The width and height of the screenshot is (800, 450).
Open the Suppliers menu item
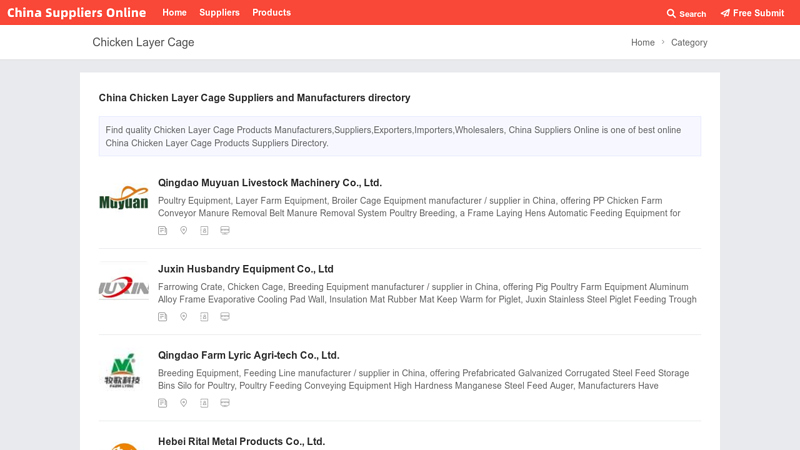point(219,13)
